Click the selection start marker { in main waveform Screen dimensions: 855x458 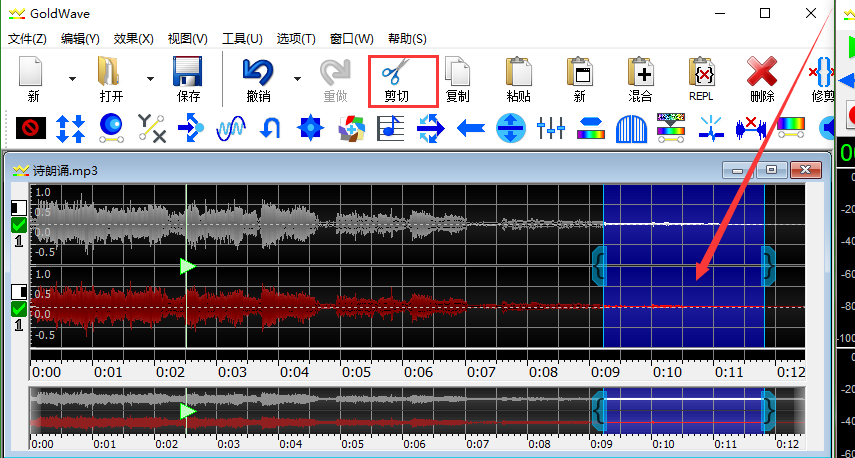pyautogui.click(x=599, y=266)
